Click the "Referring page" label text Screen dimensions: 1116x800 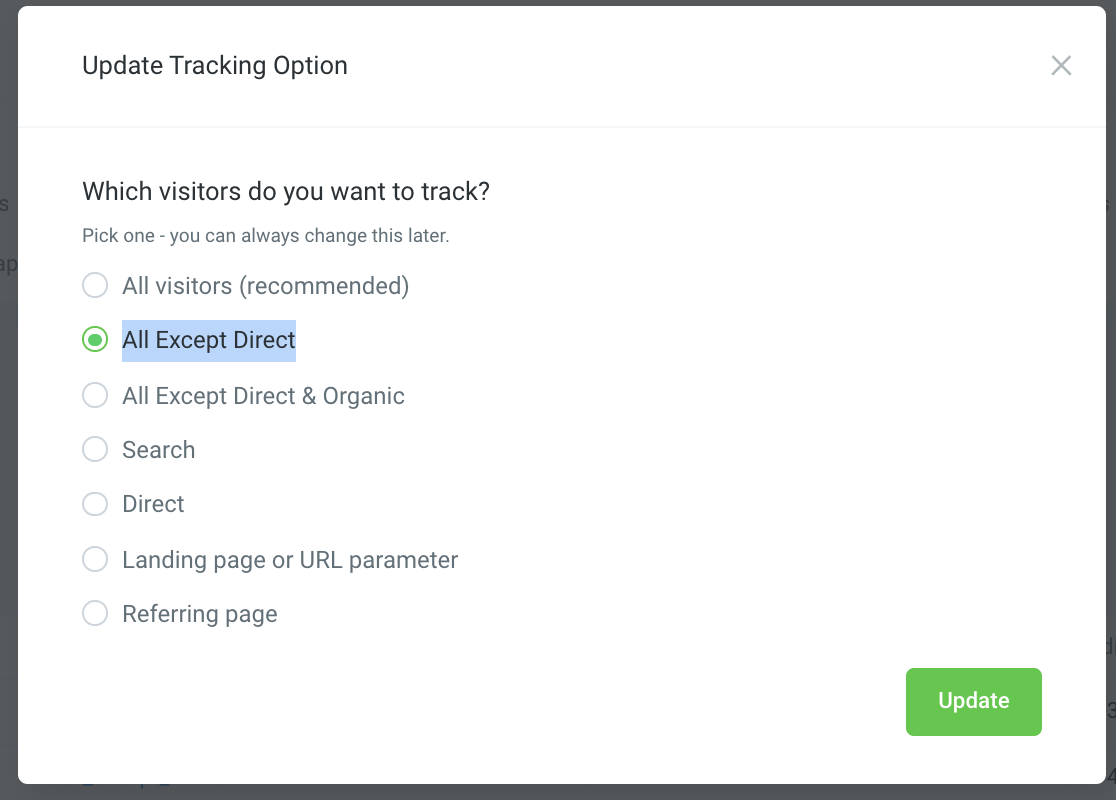pos(200,613)
